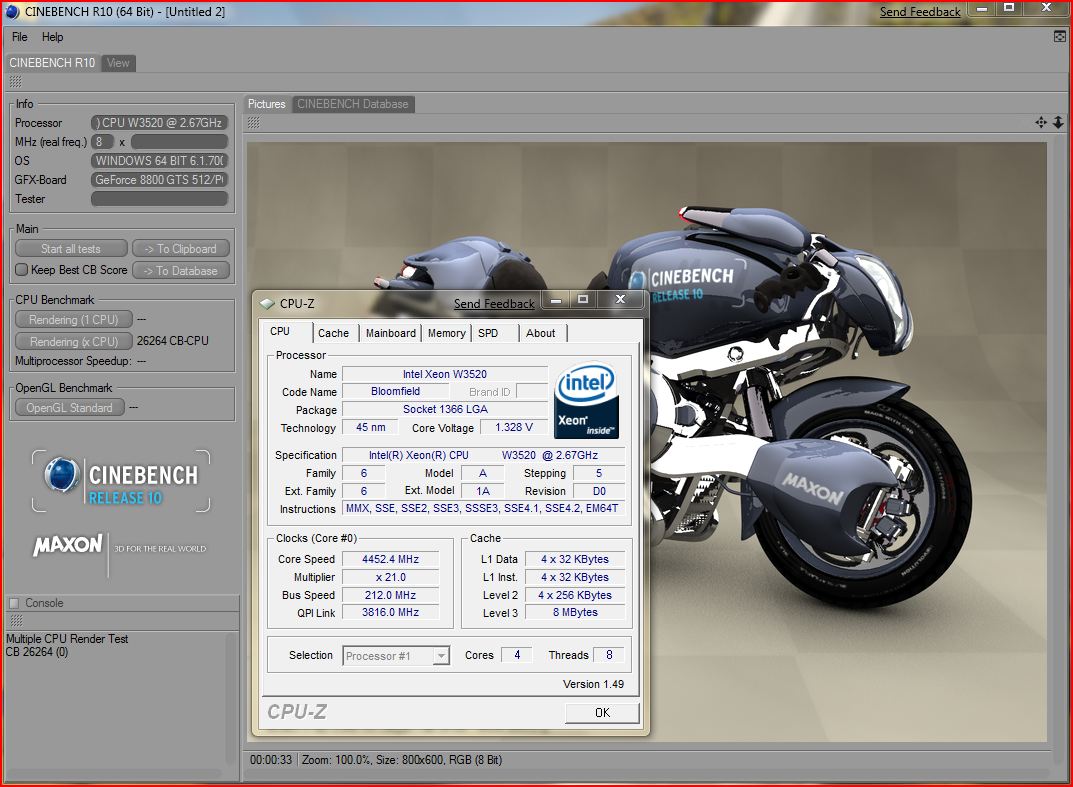Viewport: 1073px width, 787px height.
Task: Click Name value Intel Xeon W3520
Action: click(x=445, y=374)
